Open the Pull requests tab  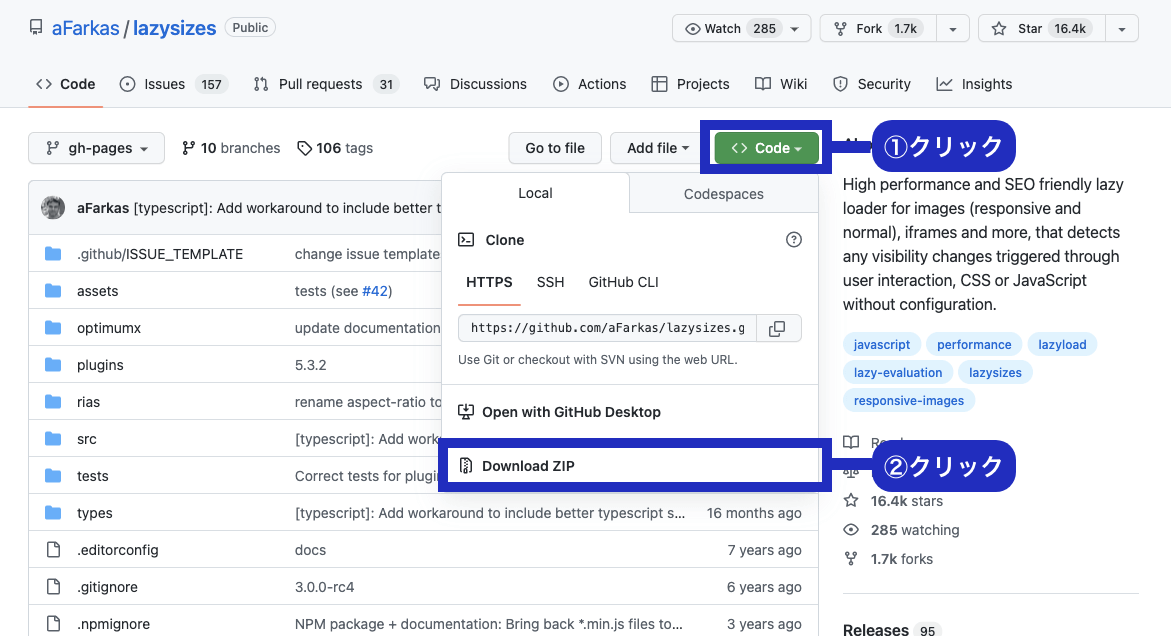327,84
